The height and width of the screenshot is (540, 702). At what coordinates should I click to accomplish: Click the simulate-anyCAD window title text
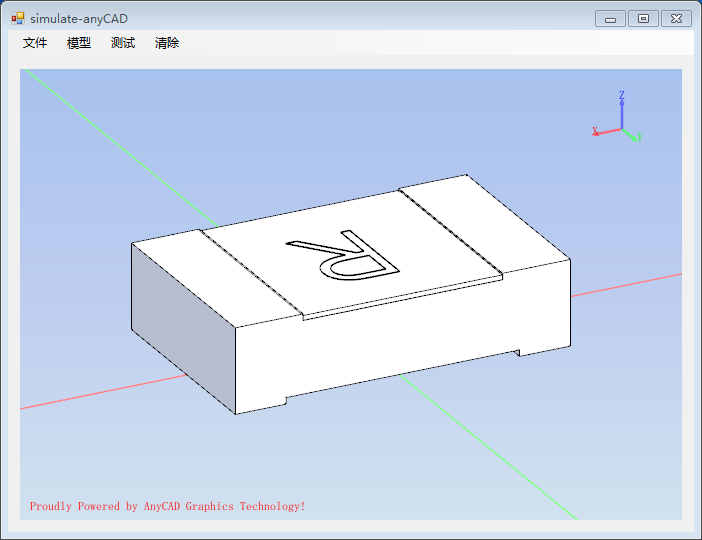(79, 18)
